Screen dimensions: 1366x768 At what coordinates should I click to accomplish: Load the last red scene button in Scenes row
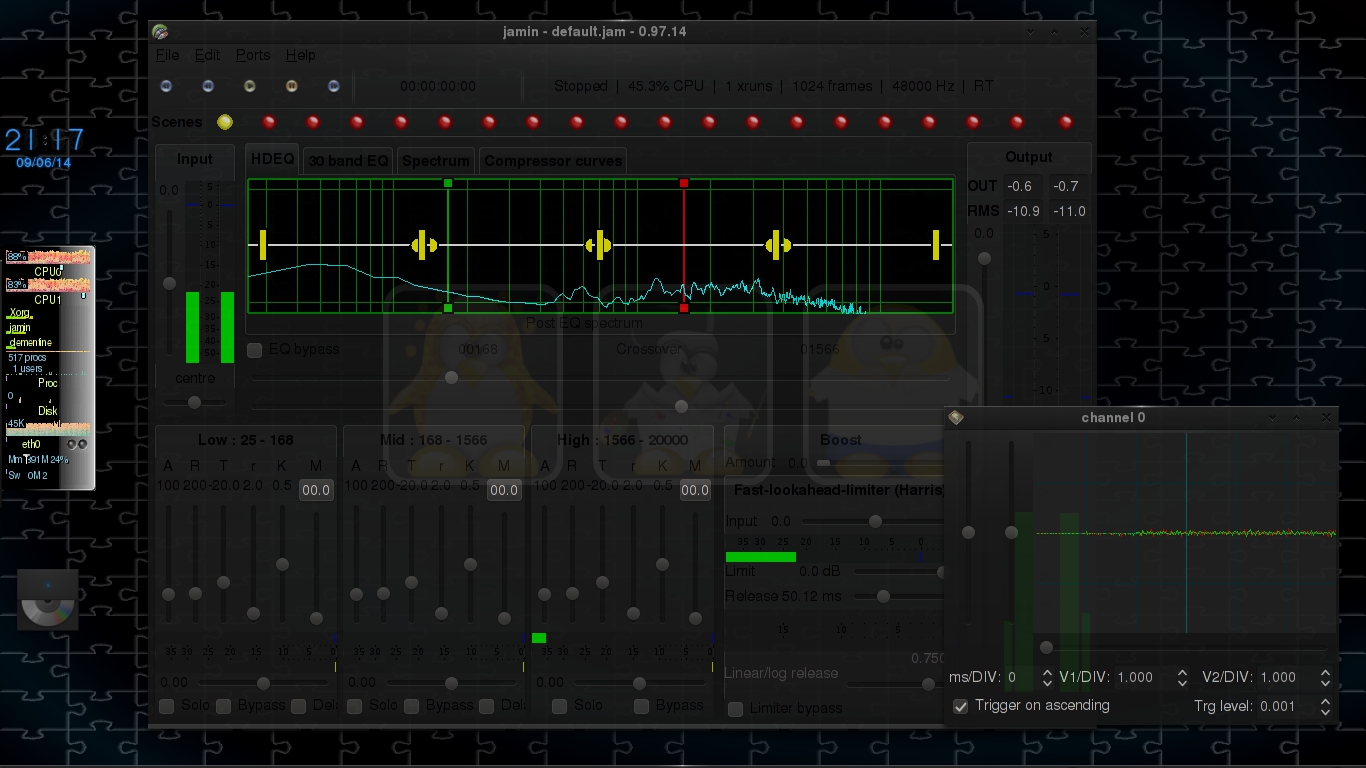tap(1066, 122)
